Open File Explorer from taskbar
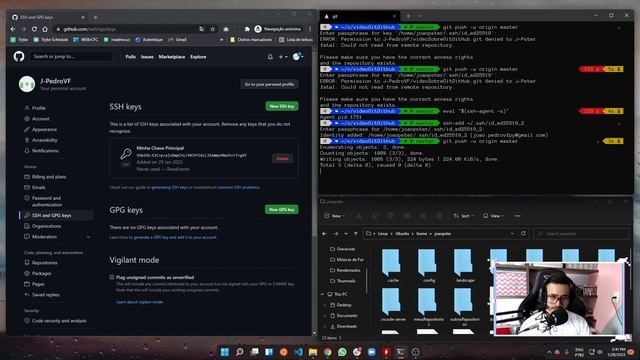This screenshot has width=640, height=360. pyautogui.click(x=313, y=352)
